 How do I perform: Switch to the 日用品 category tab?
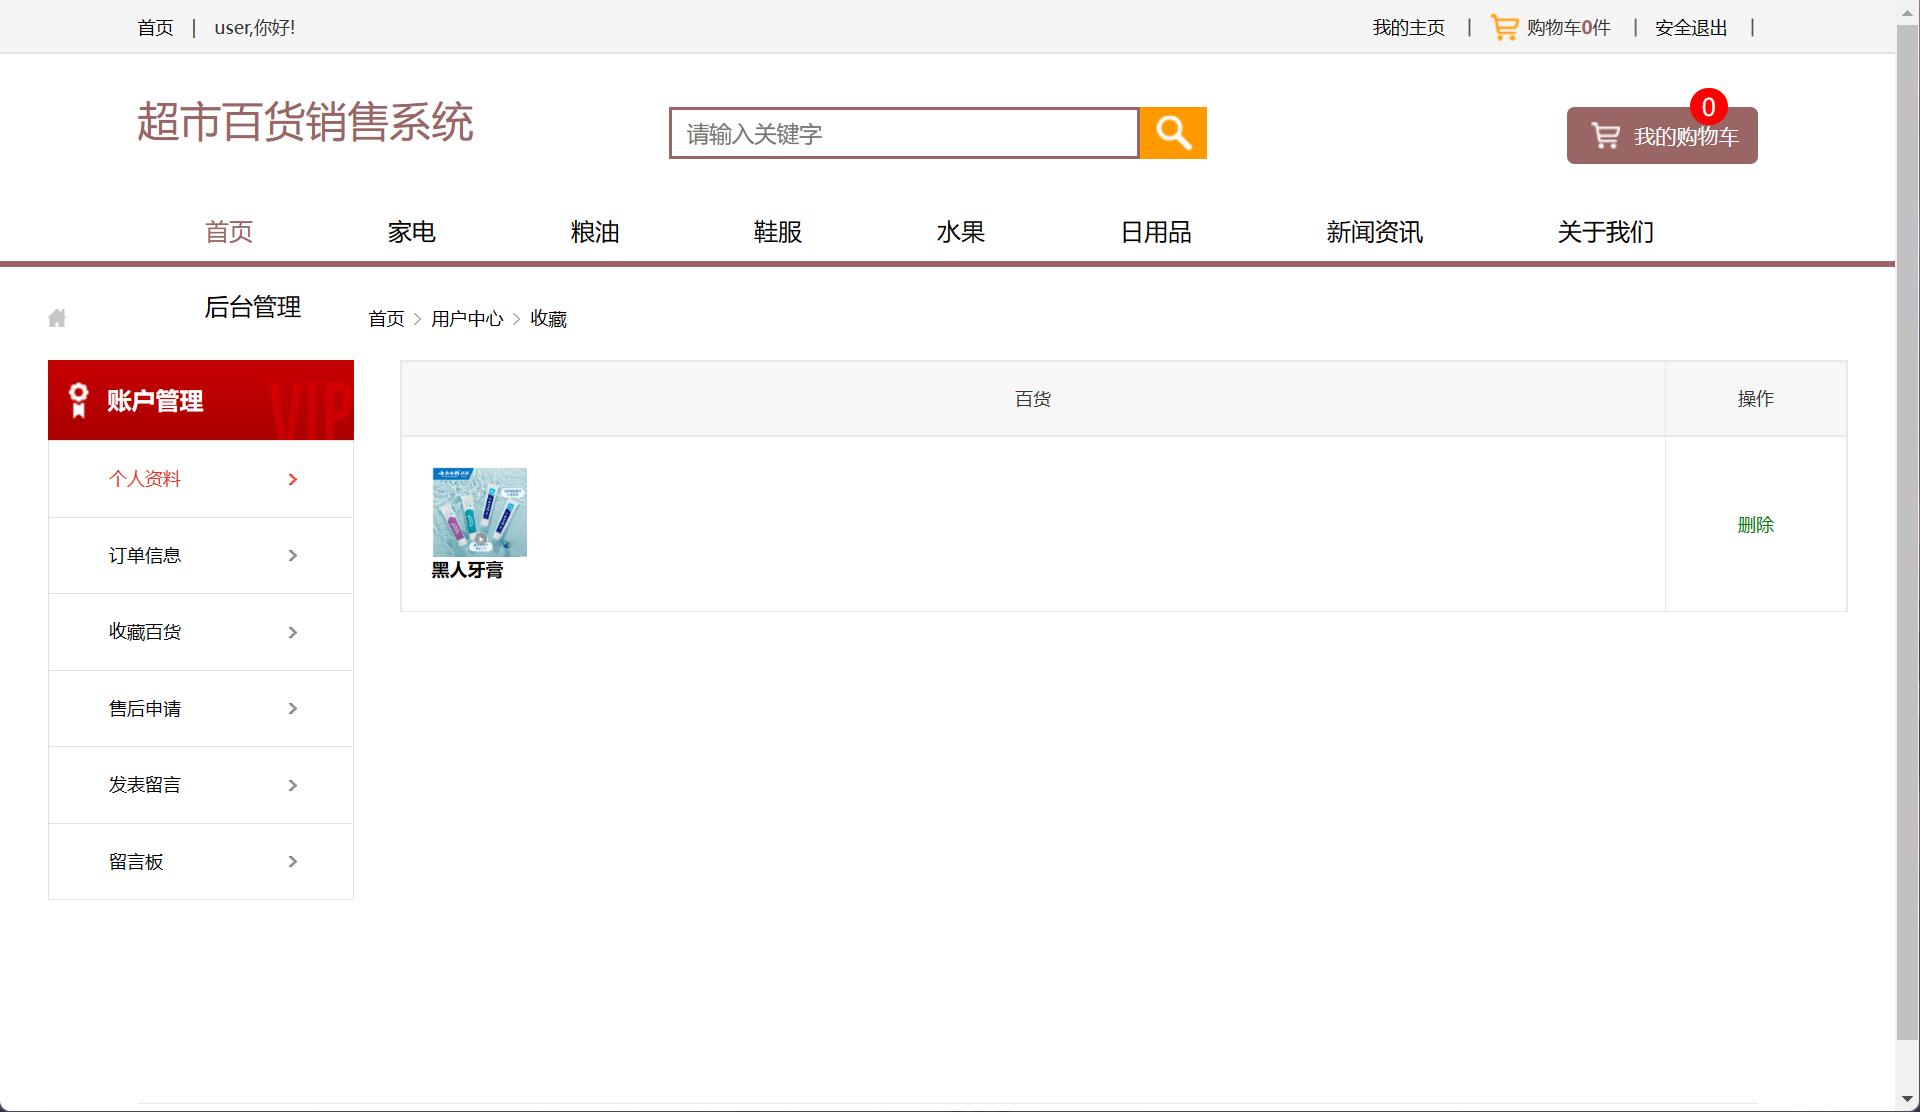(x=1156, y=232)
